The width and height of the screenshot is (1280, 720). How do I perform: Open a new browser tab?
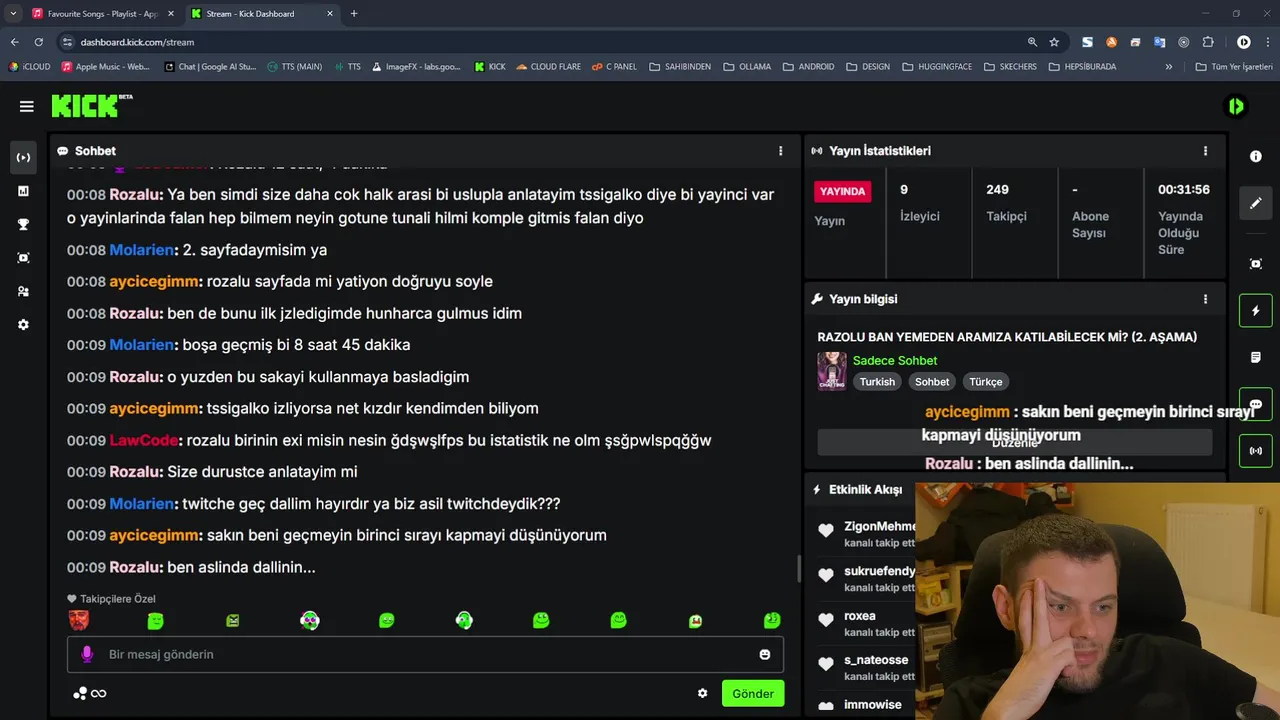pos(354,14)
